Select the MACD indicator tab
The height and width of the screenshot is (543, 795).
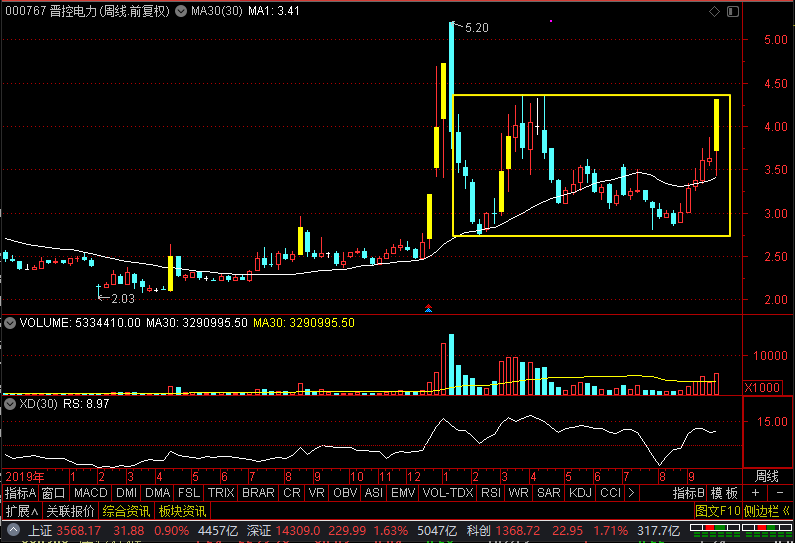[91, 493]
